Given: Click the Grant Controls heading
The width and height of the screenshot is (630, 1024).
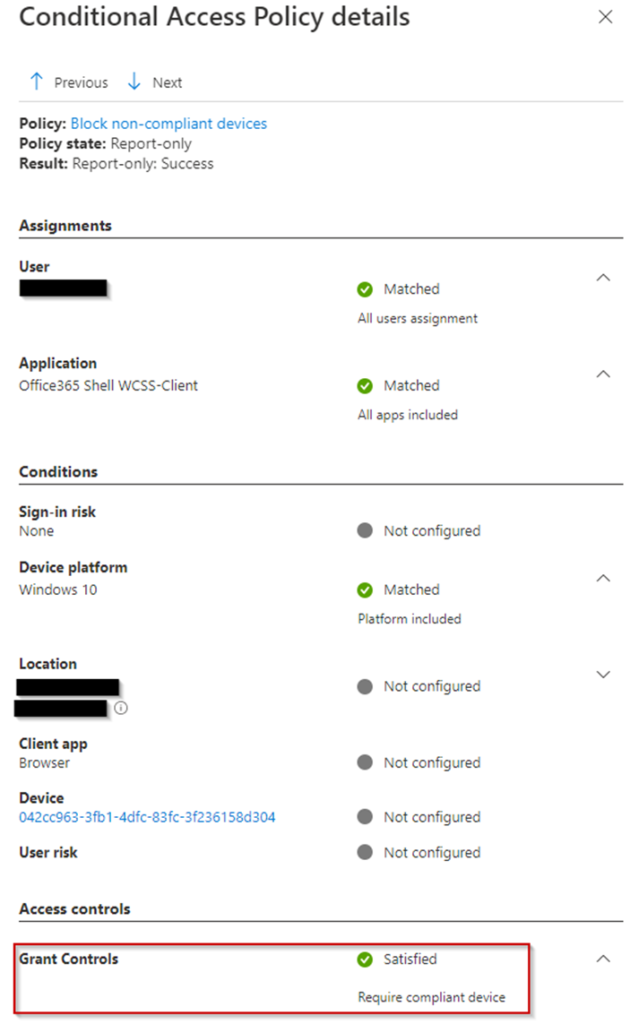Looking at the screenshot, I should coord(68,959).
